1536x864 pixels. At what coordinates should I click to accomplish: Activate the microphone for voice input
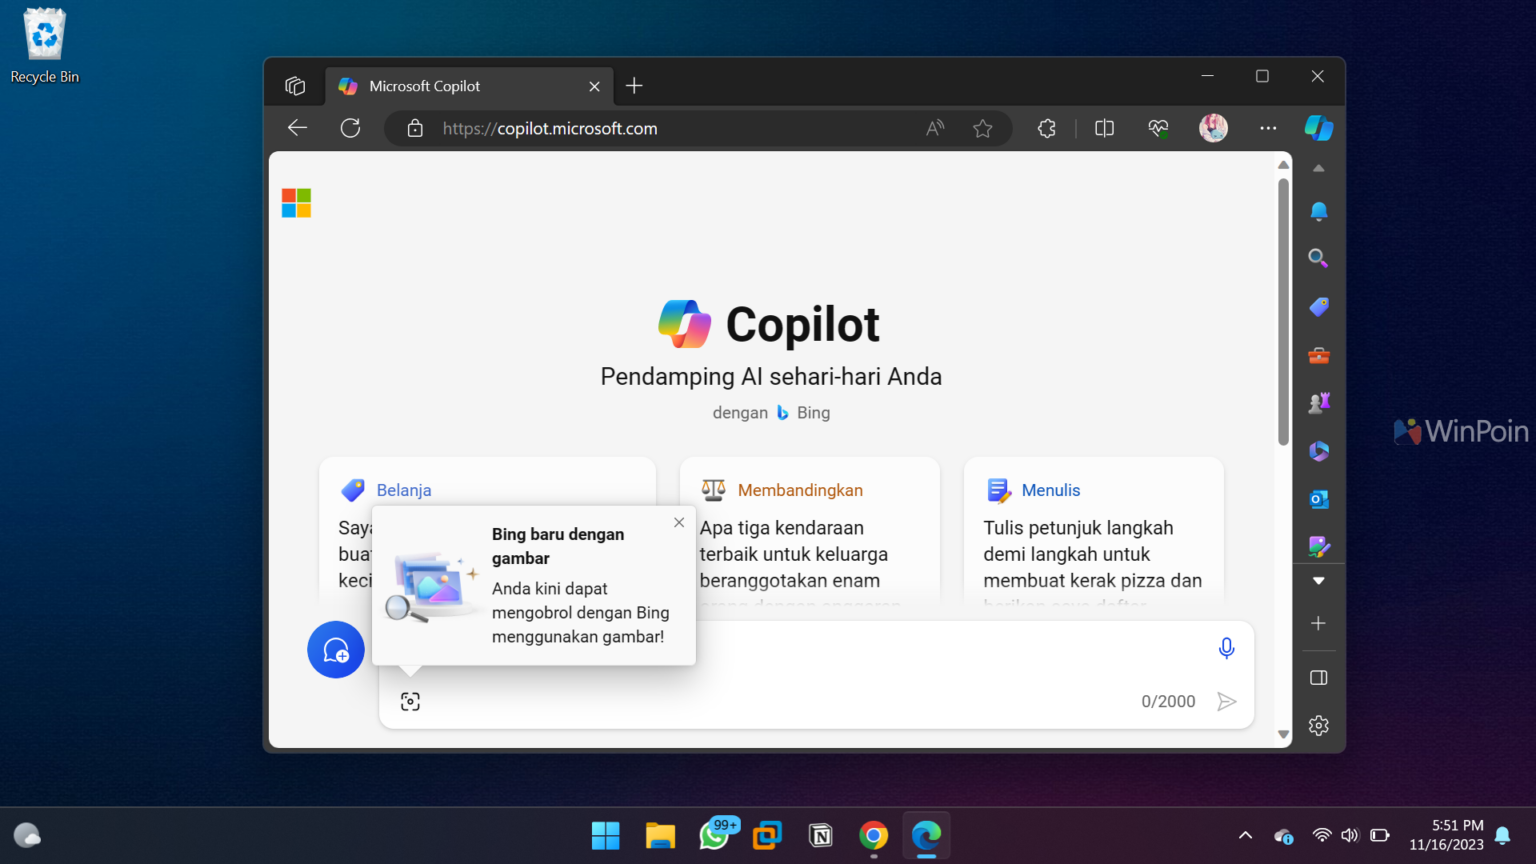[1226, 648]
